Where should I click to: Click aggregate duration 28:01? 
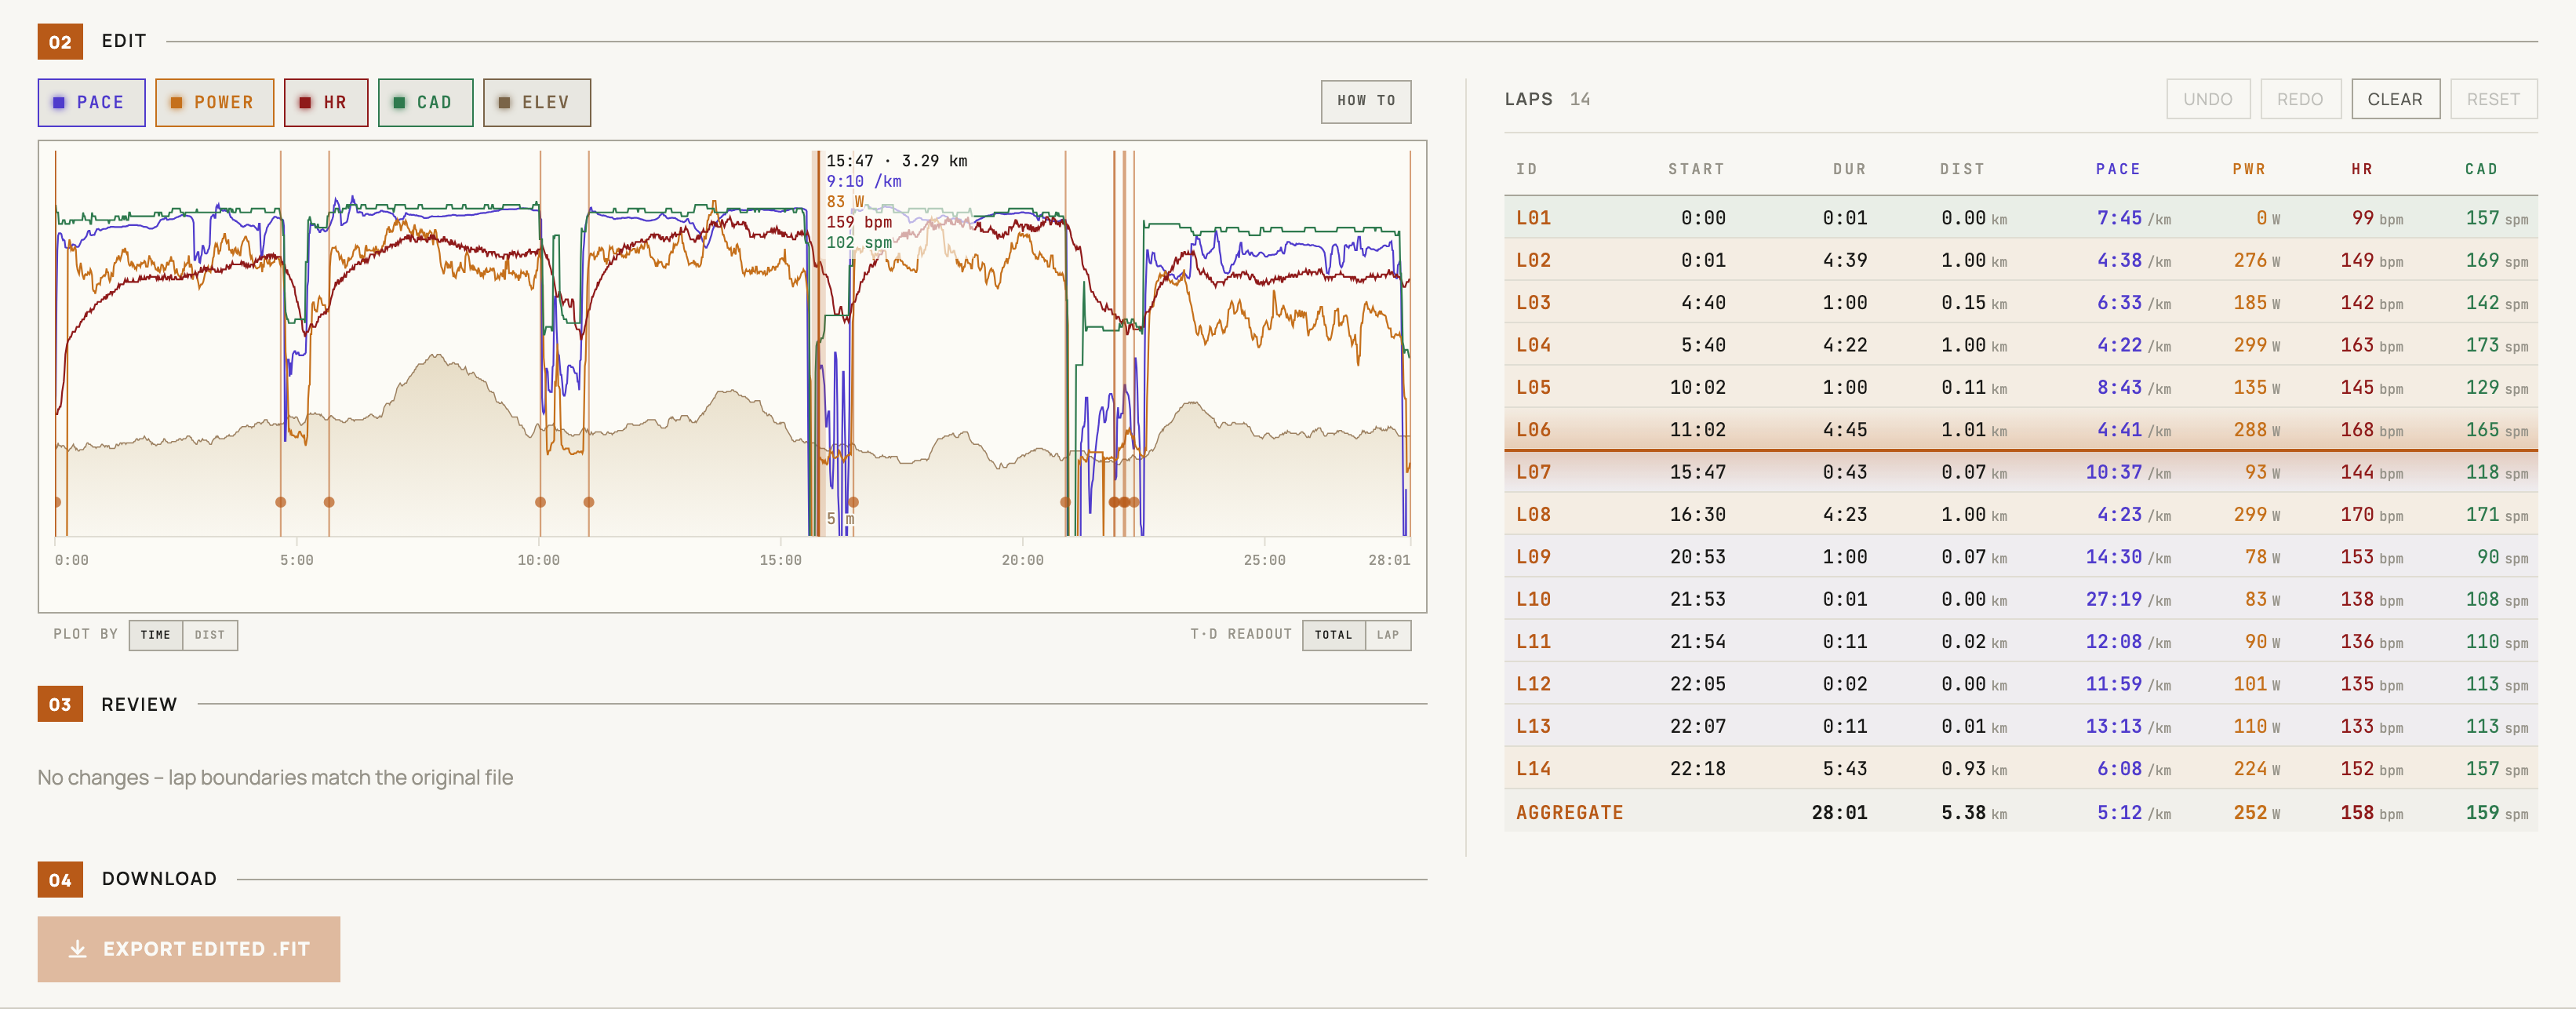click(1839, 812)
